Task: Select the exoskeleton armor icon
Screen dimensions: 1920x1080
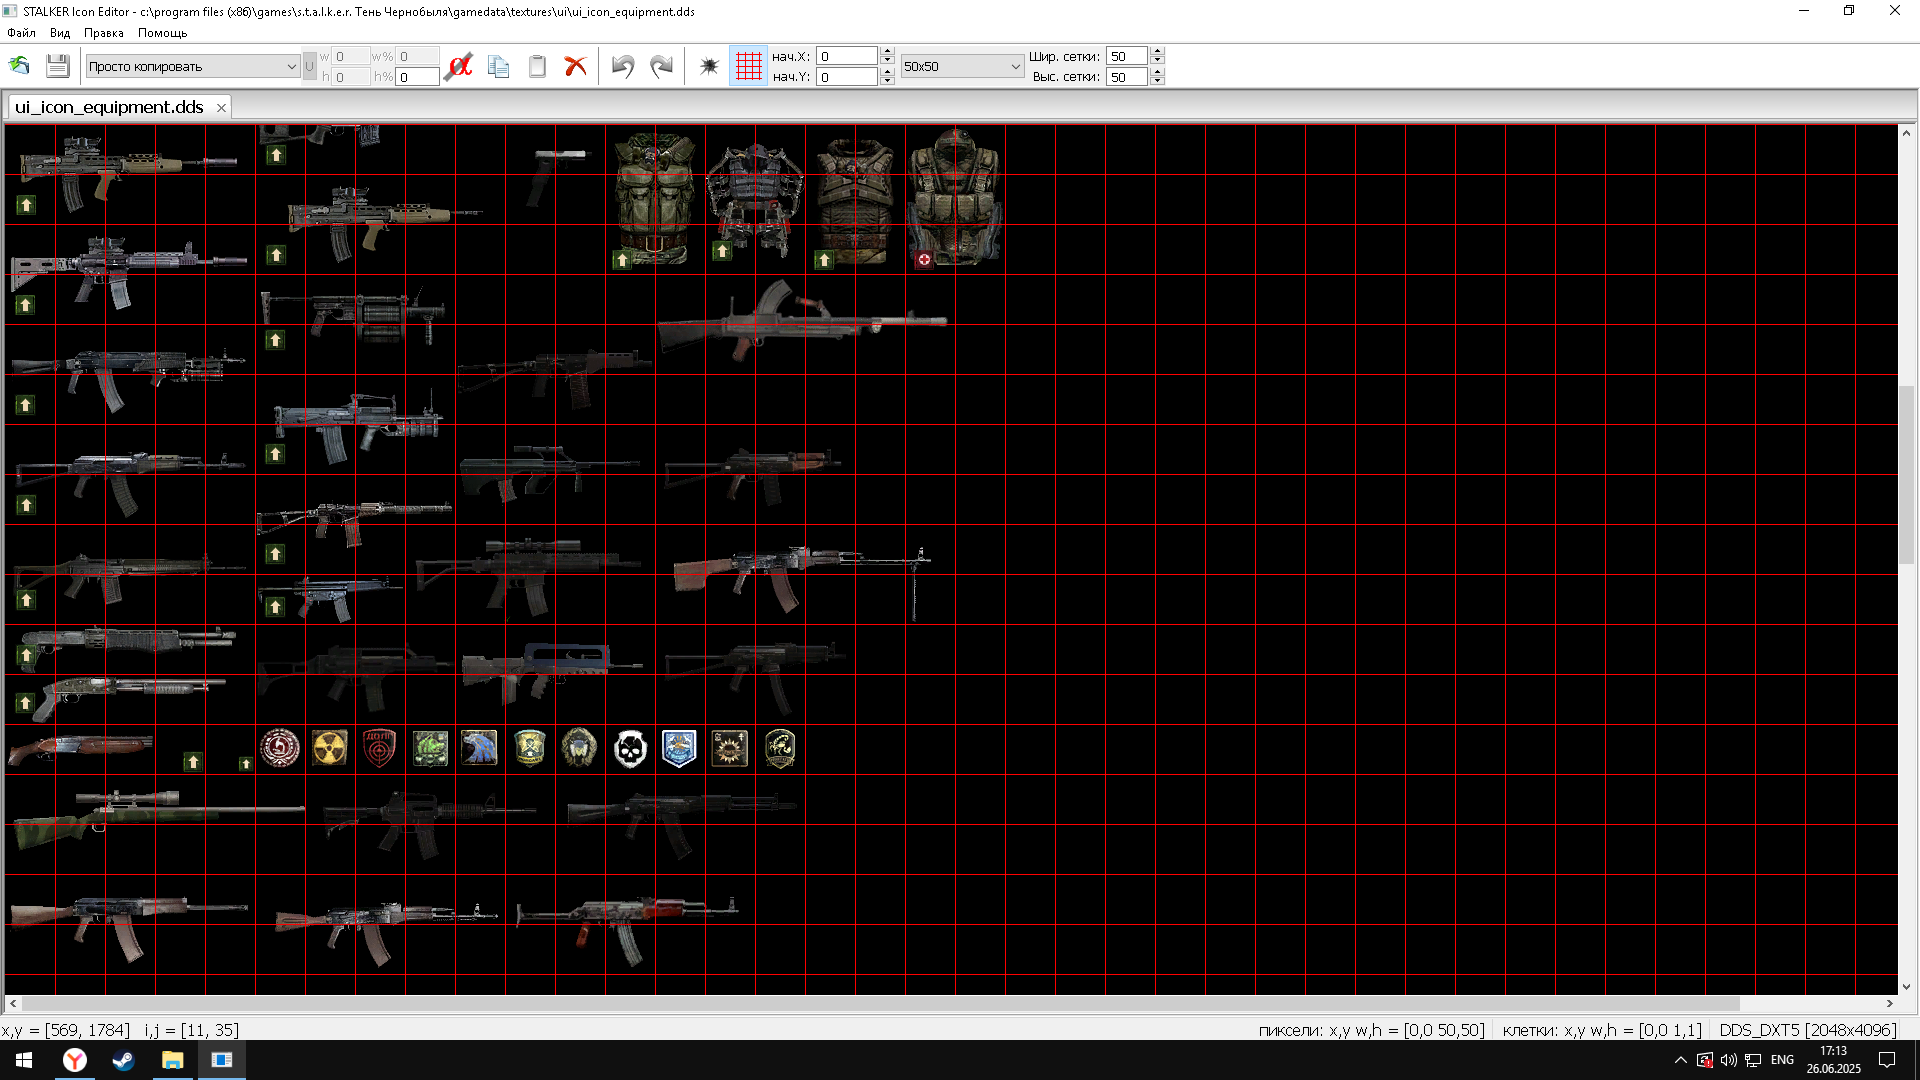Action: pyautogui.click(x=755, y=198)
